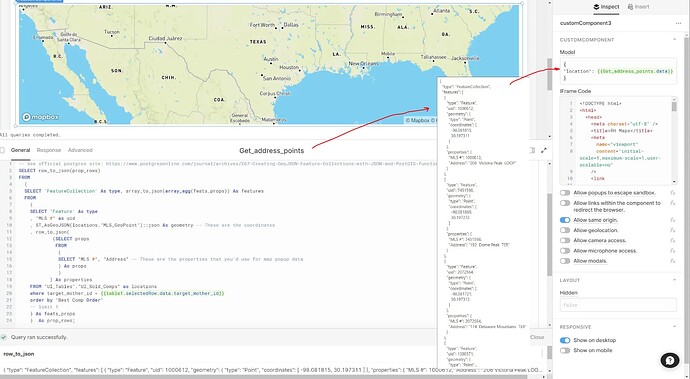Image resolution: width=690 pixels, height=379 pixels.
Task: Collapse the LAYOUT section chevron
Action: [675, 280]
